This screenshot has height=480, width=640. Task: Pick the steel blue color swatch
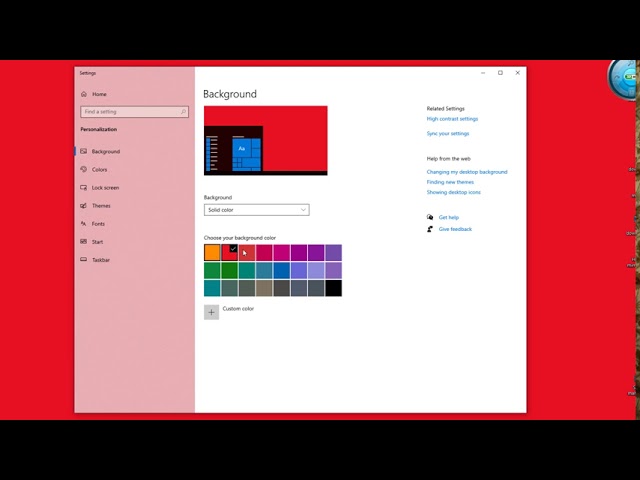264,270
